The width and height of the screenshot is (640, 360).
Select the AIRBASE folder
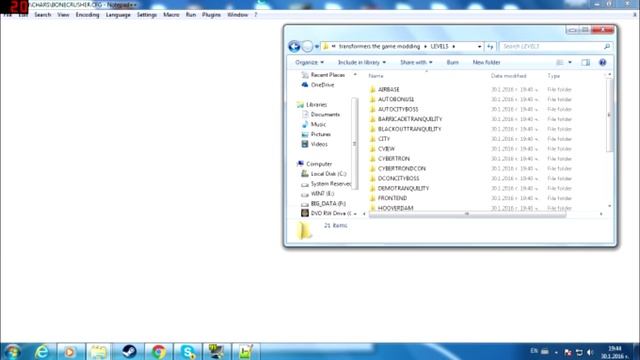[384, 89]
